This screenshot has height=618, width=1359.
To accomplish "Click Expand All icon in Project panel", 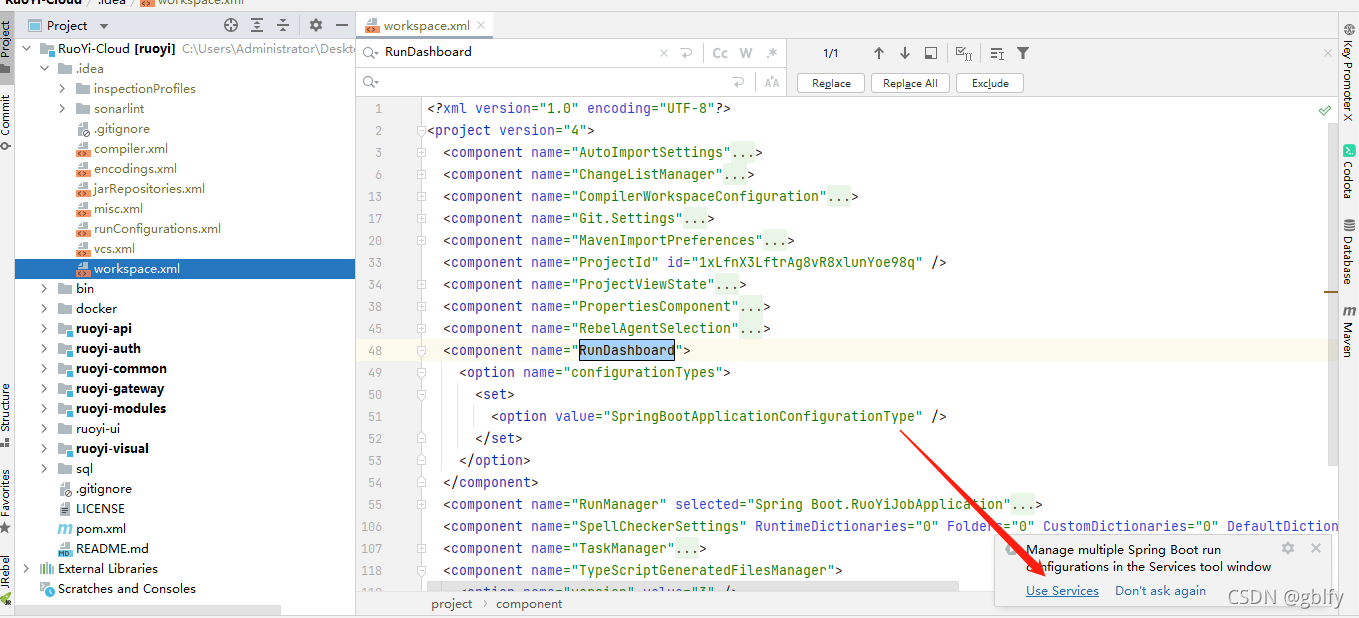I will 258,25.
